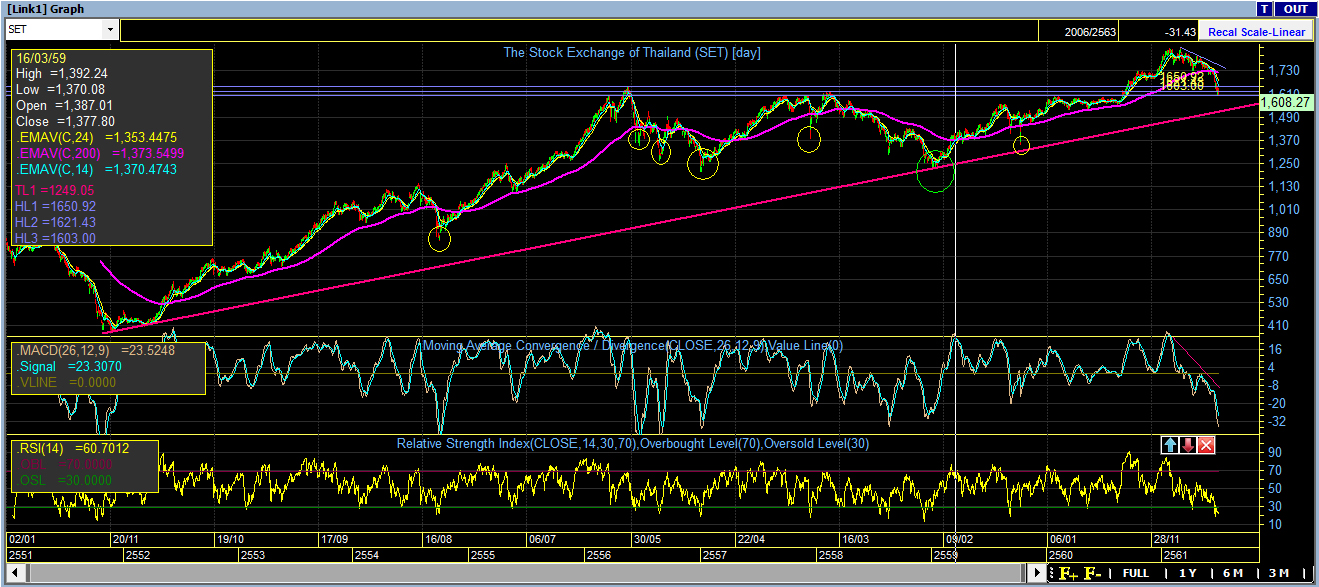Click the .VLINE =0.0000 label
1319x587 pixels.
click(67, 382)
